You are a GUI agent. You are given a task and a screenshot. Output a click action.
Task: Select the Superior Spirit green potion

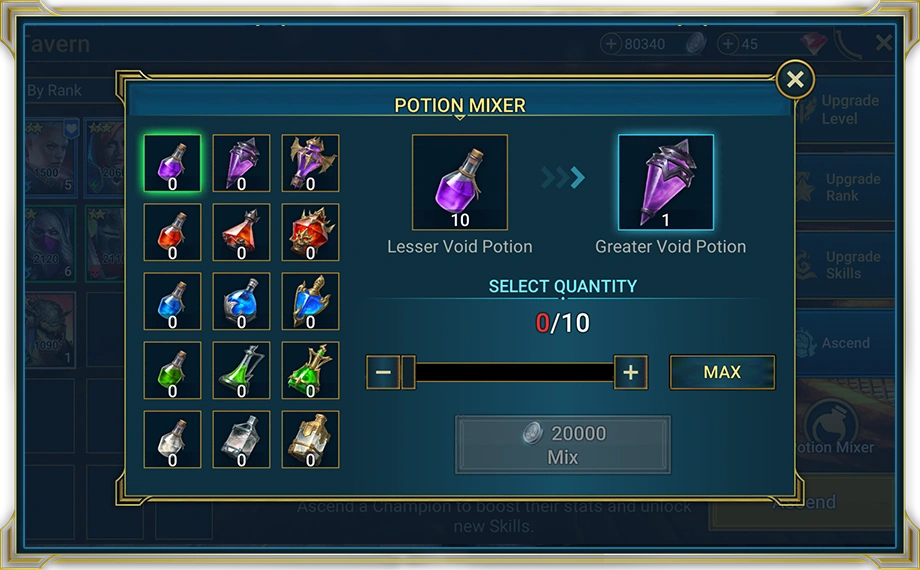pyautogui.click(x=310, y=370)
